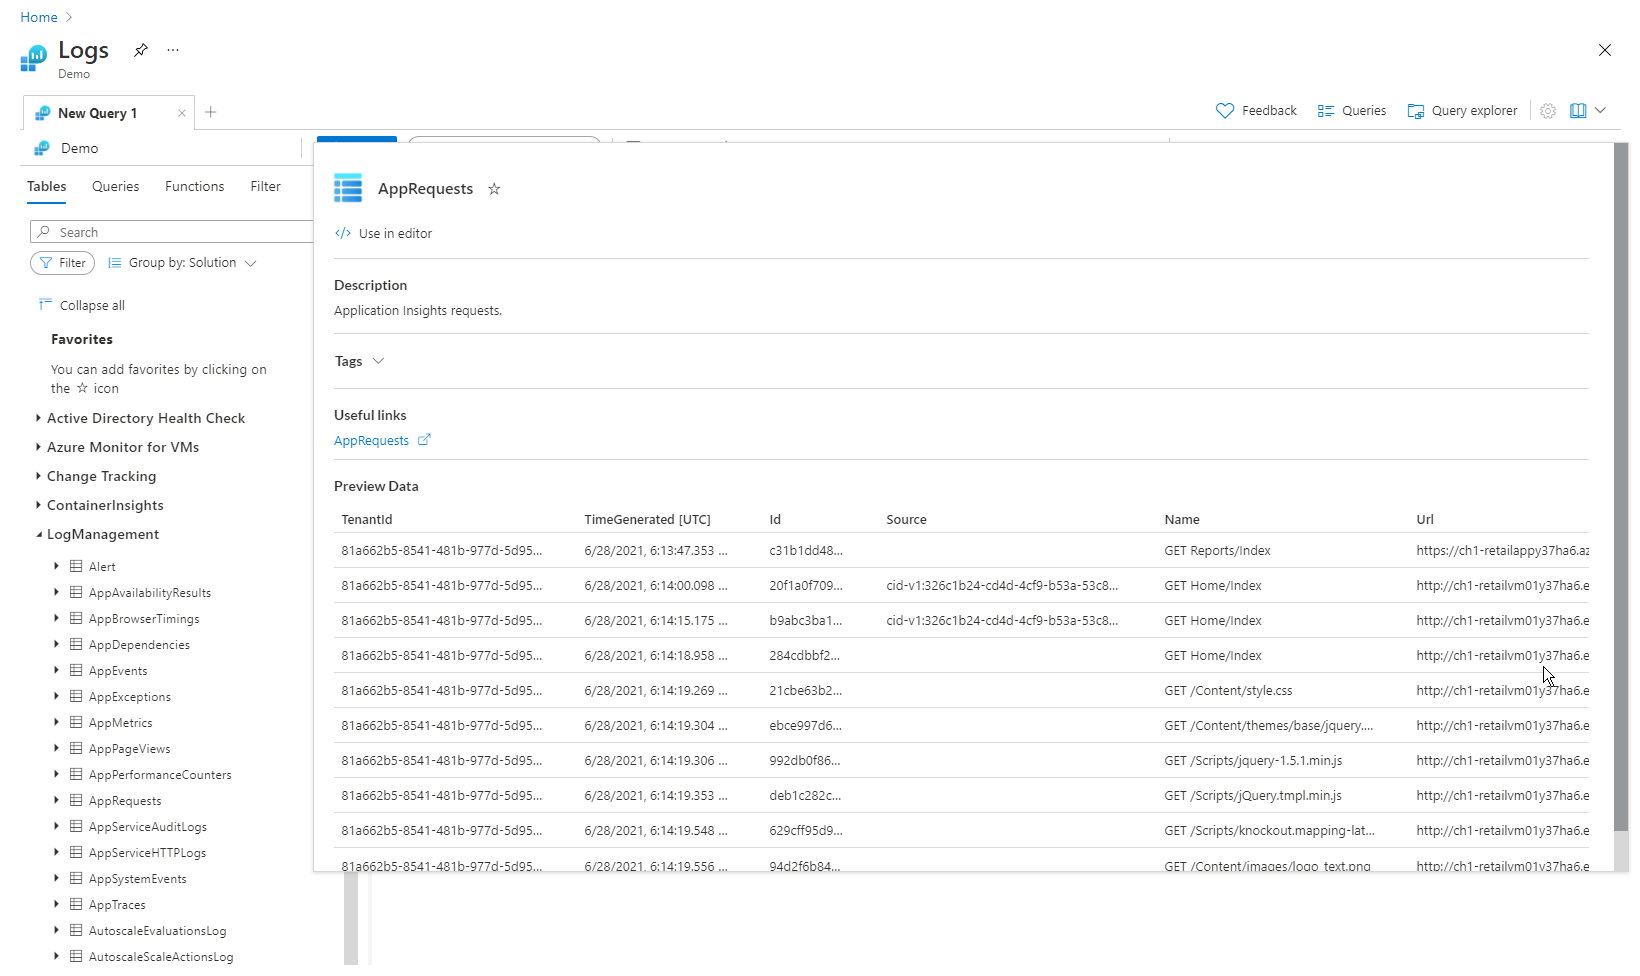Image resolution: width=1640 pixels, height=976 pixels.
Task: Close the Logs blade with the X
Action: coord(1605,50)
